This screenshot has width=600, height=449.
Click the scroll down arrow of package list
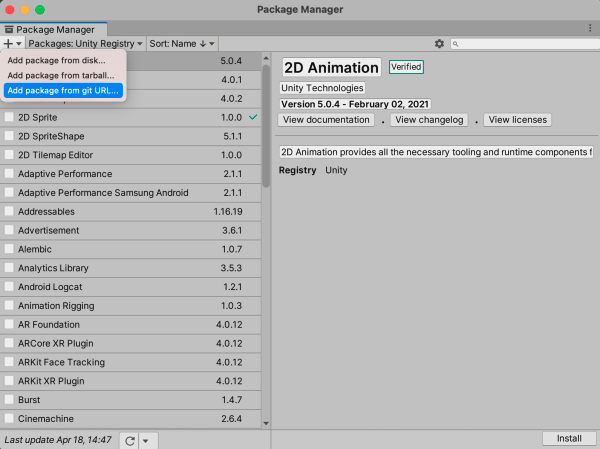click(266, 423)
